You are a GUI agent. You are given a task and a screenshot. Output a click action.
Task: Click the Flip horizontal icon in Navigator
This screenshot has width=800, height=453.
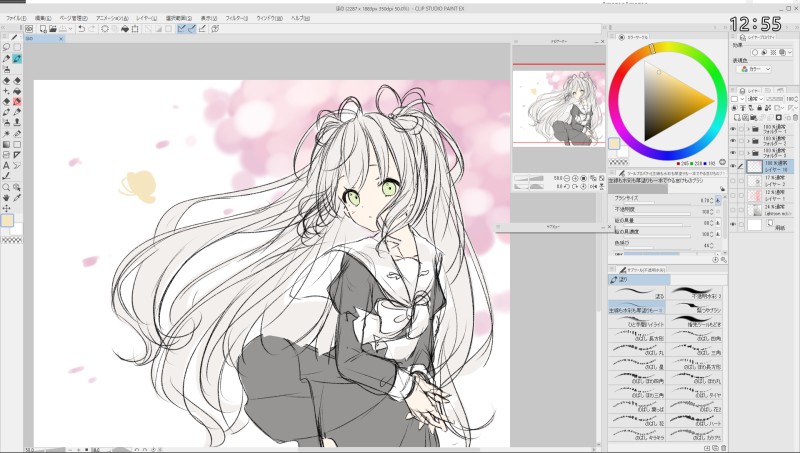click(x=593, y=186)
